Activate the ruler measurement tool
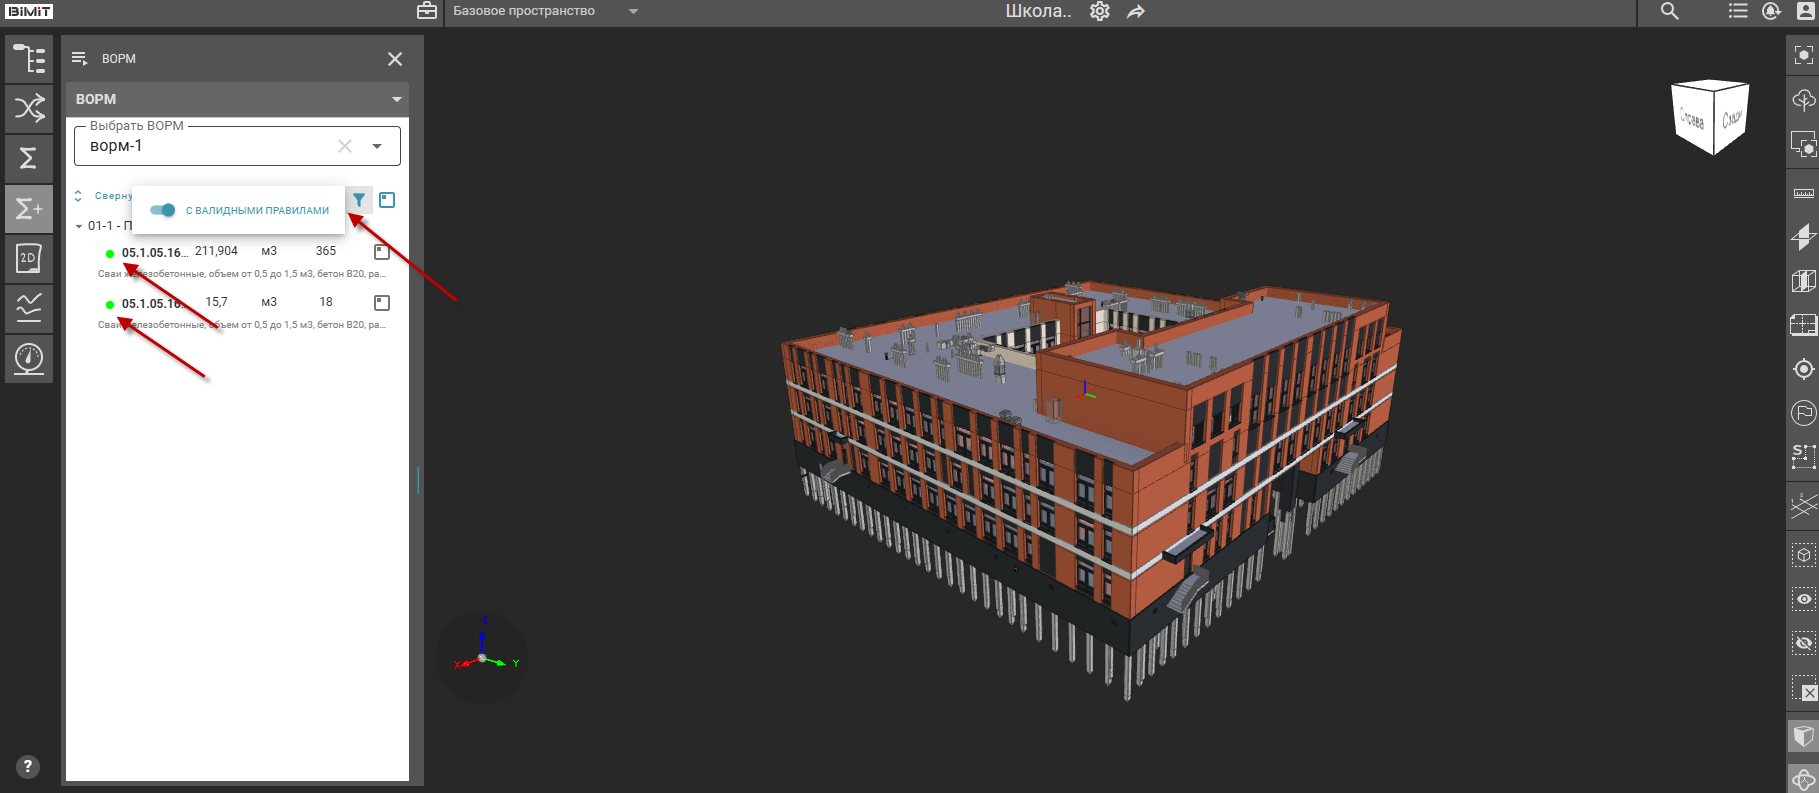The width and height of the screenshot is (1819, 793). pos(1803,193)
